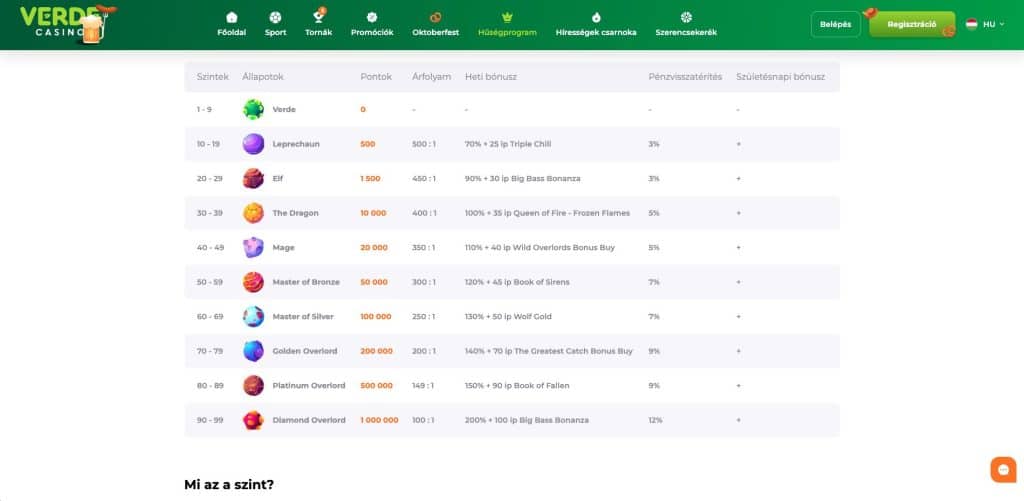The image size is (1024, 501).
Task: Select the Mage status crystal icon
Action: 253,247
